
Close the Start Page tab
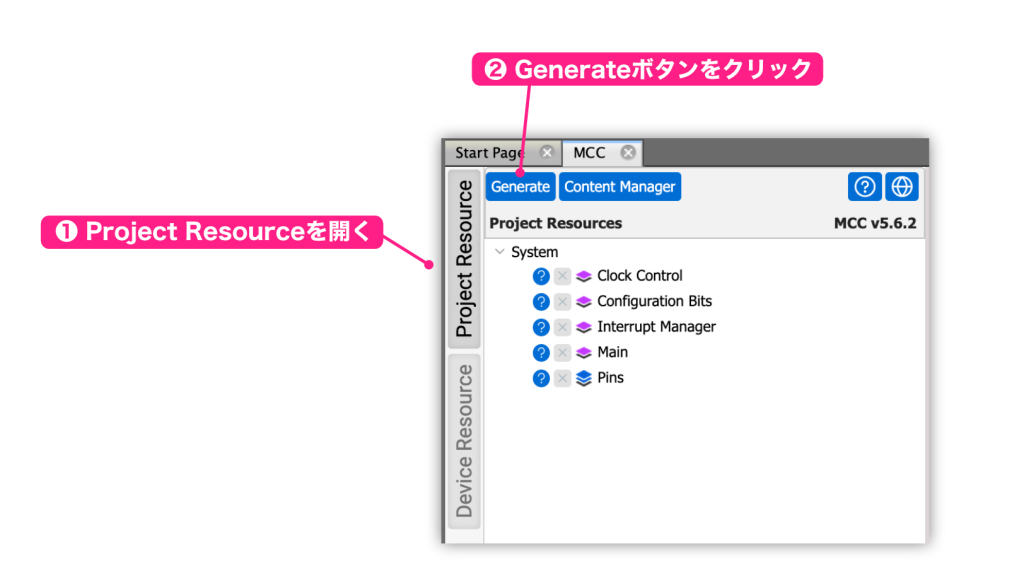pos(547,153)
